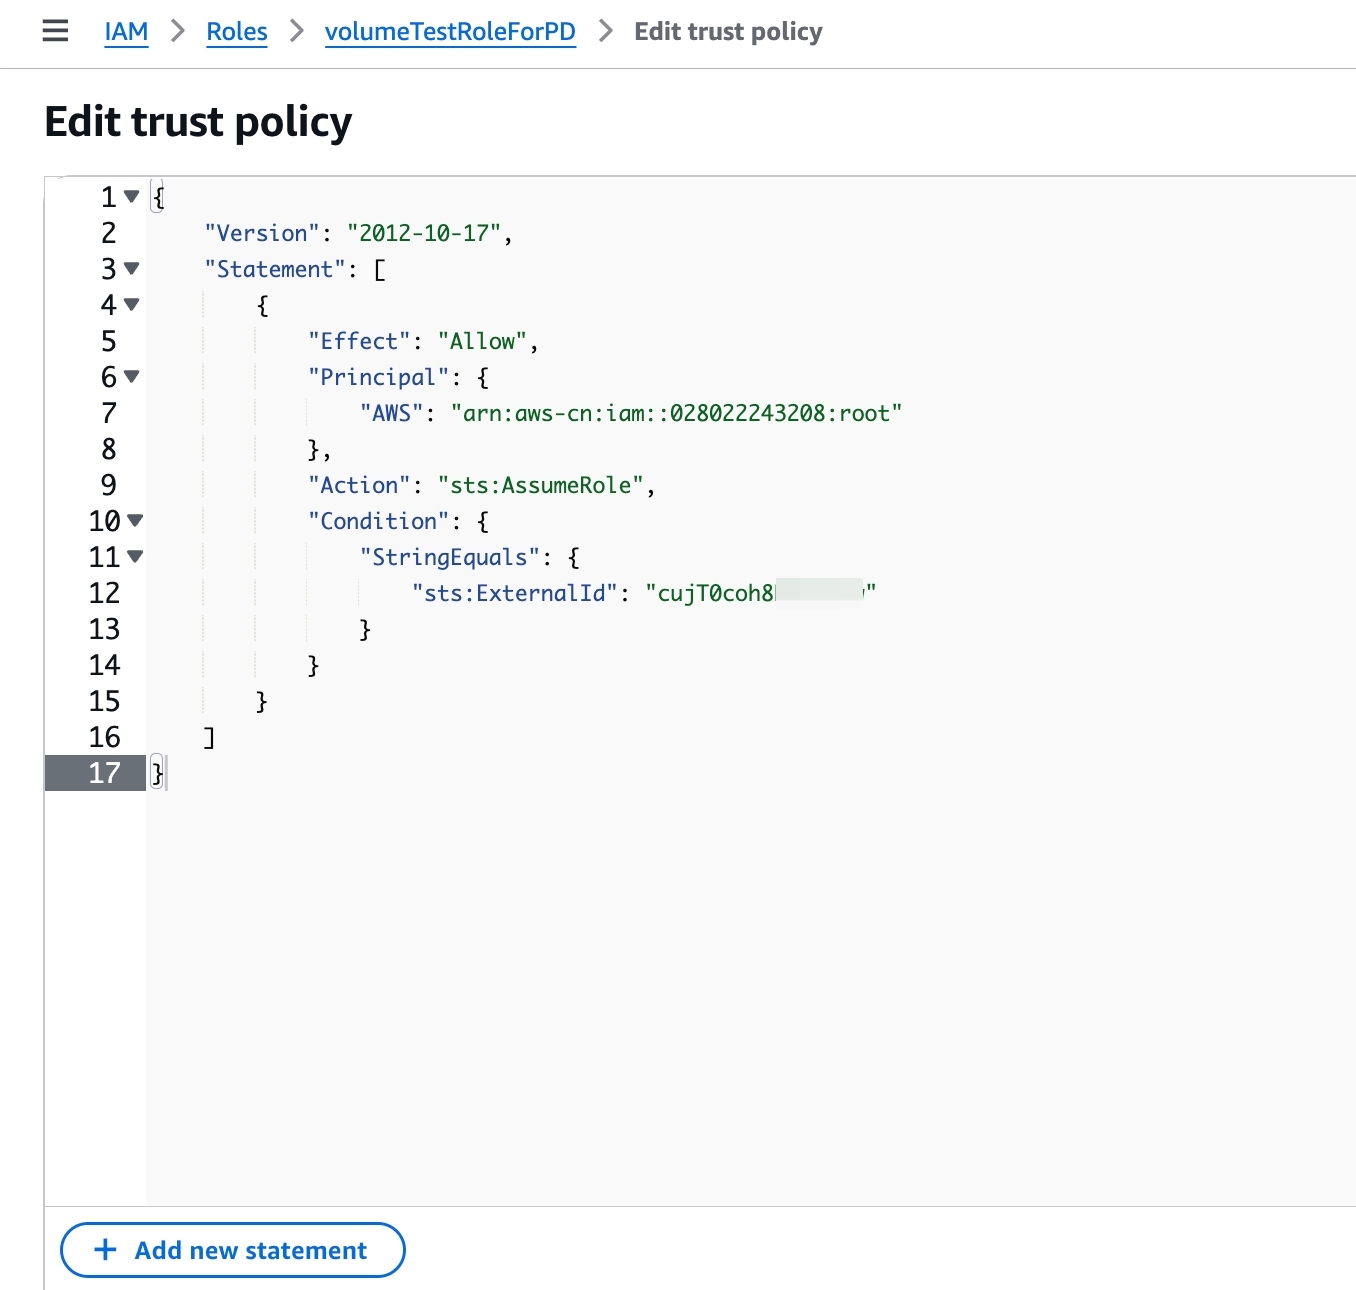Place cursor in the principal ARN string
Viewport: 1356px width, 1290px height.
click(676, 414)
